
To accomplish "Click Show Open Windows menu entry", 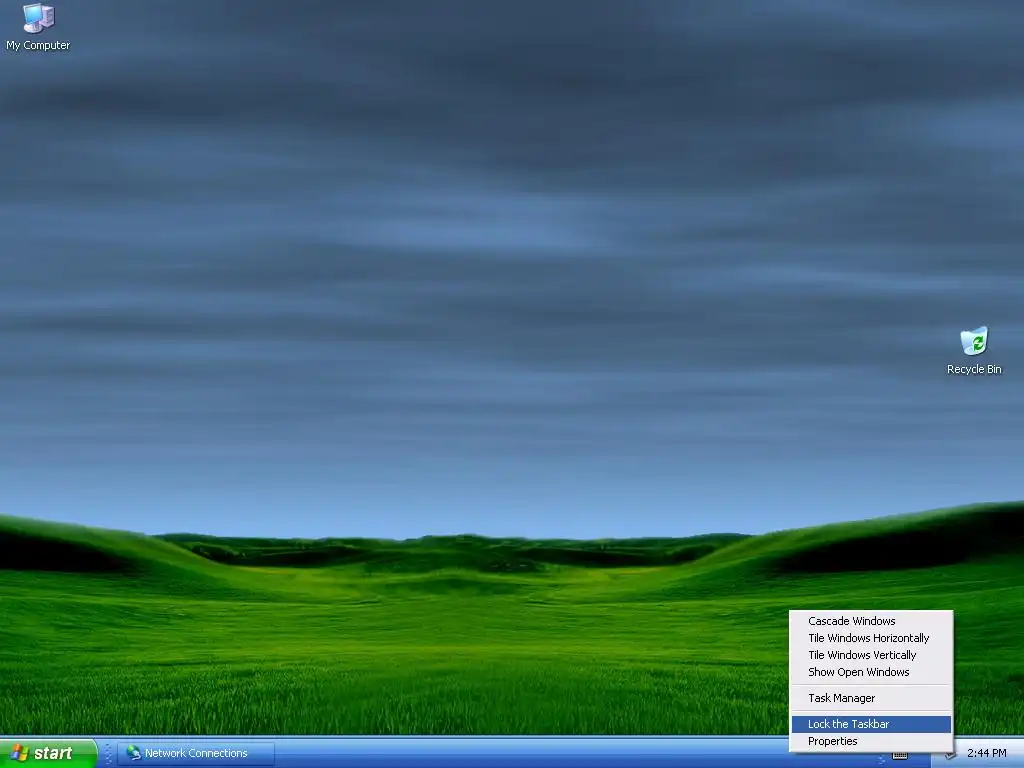I will click(871, 672).
